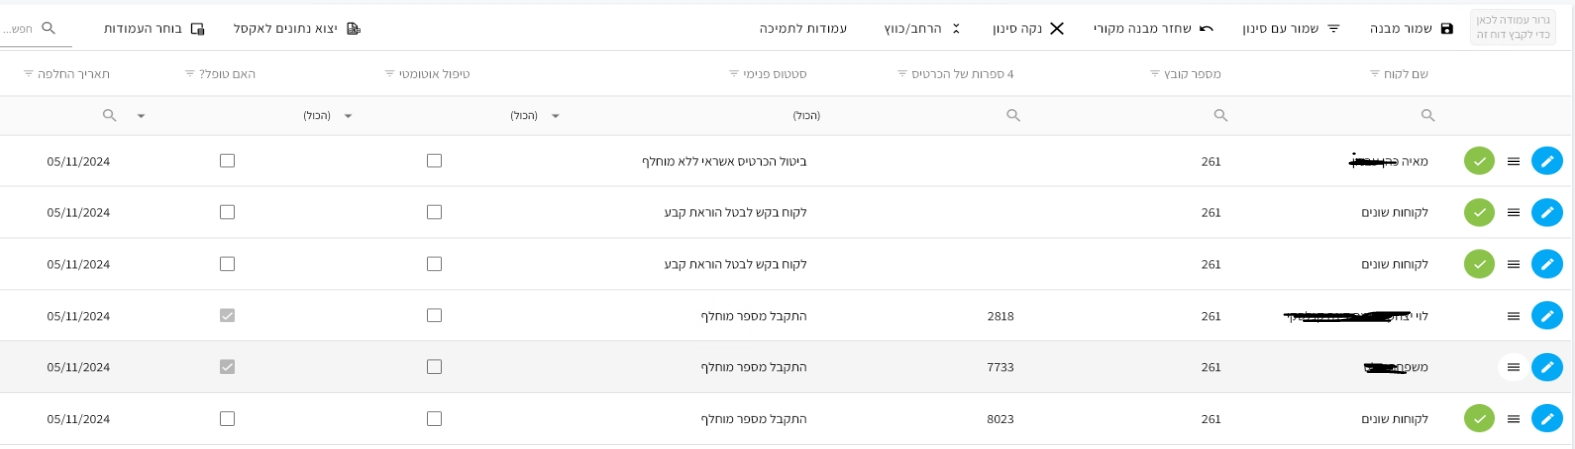Click filter icon beside שם לקוח header
Image resolution: width=1575 pixels, height=449 pixels.
[x=1375, y=74]
